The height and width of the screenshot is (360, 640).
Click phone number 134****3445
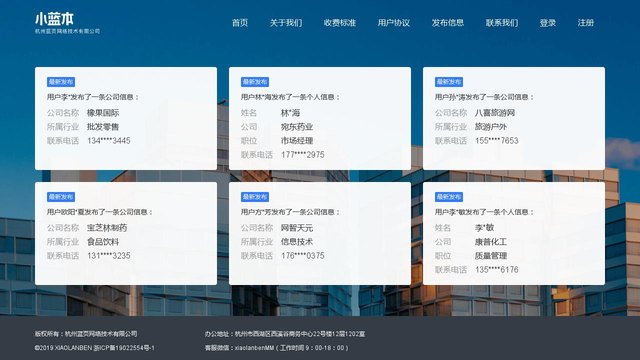109,141
